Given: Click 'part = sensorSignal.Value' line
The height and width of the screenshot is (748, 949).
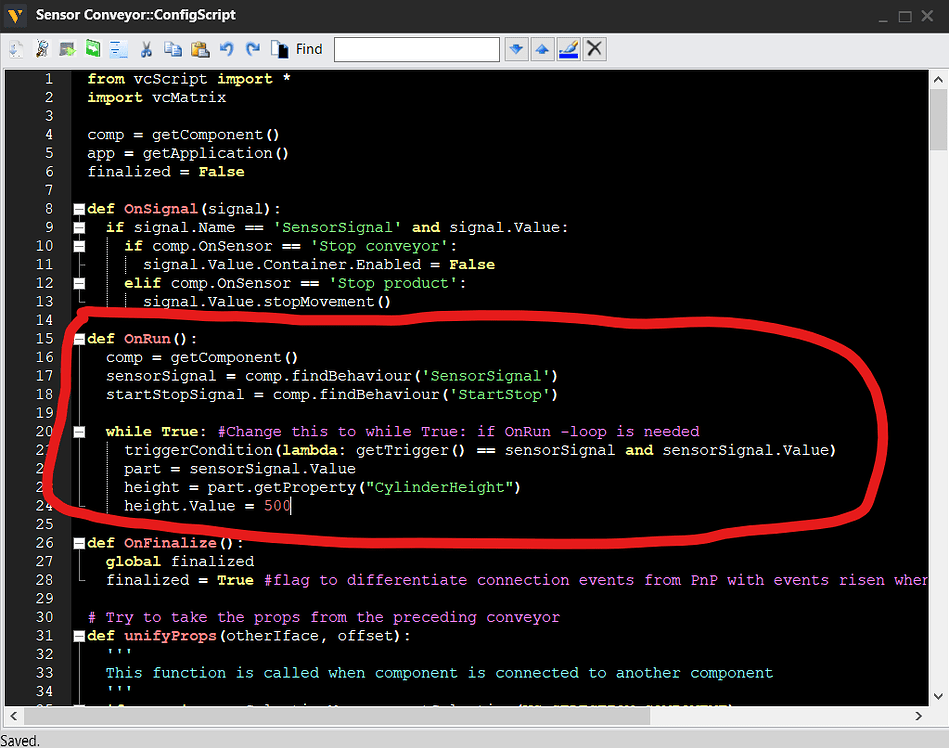Looking at the screenshot, I should pos(240,469).
